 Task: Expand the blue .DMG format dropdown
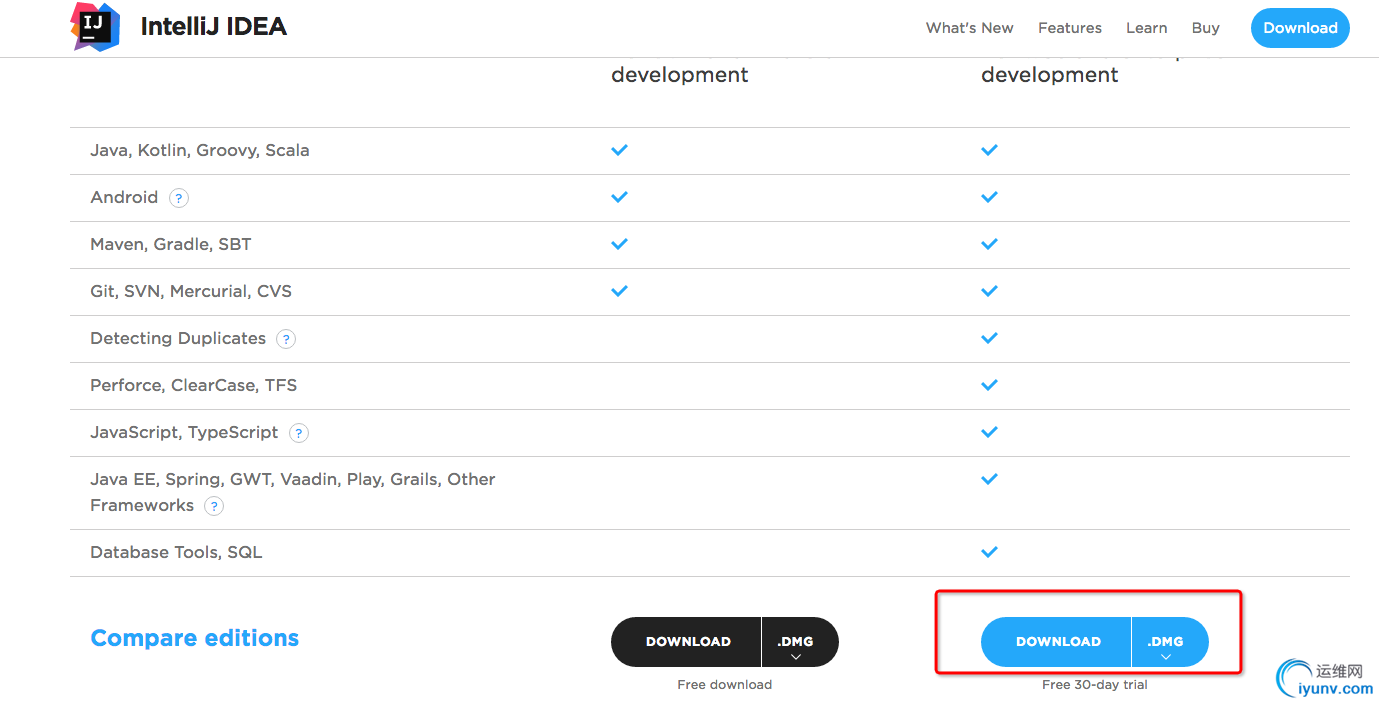click(x=1170, y=642)
